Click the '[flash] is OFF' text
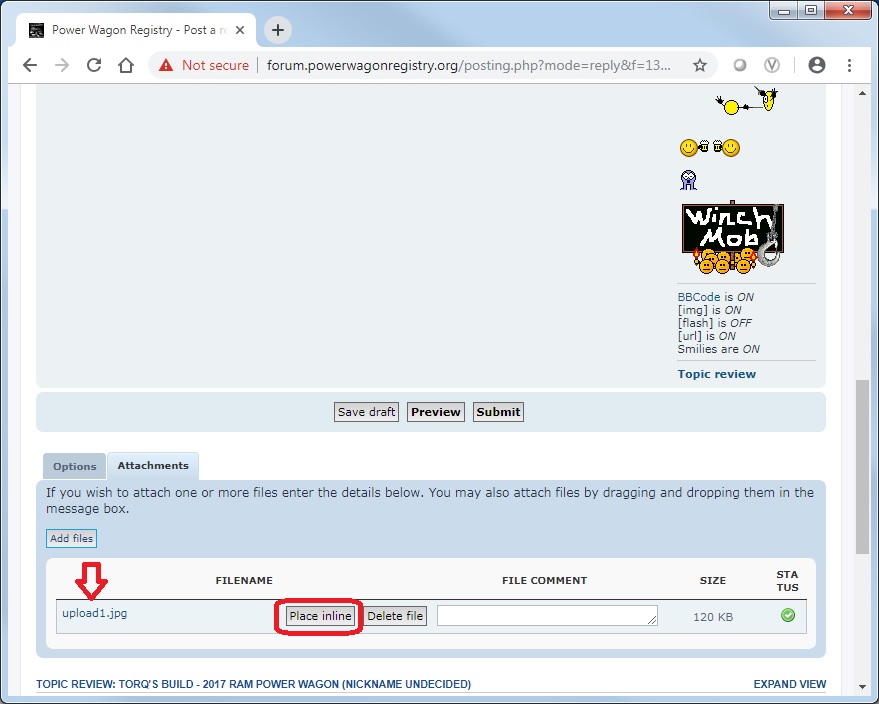This screenshot has width=879, height=704. (714, 323)
